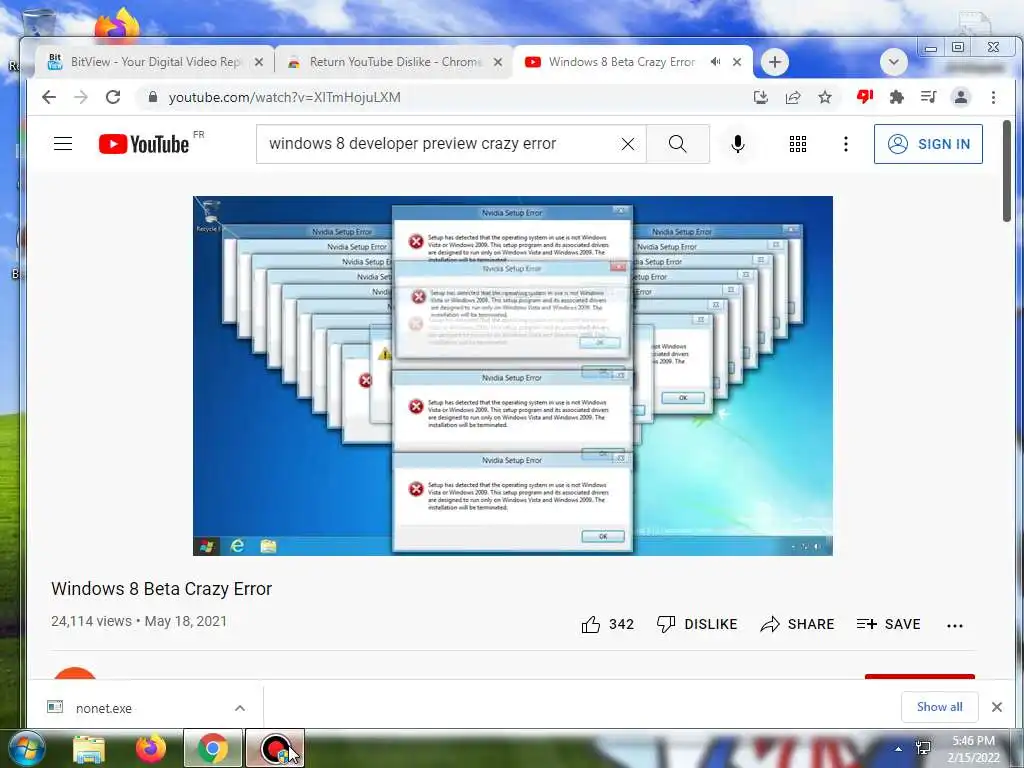1024x768 pixels.
Task: Click the SIGN IN button
Action: [928, 144]
